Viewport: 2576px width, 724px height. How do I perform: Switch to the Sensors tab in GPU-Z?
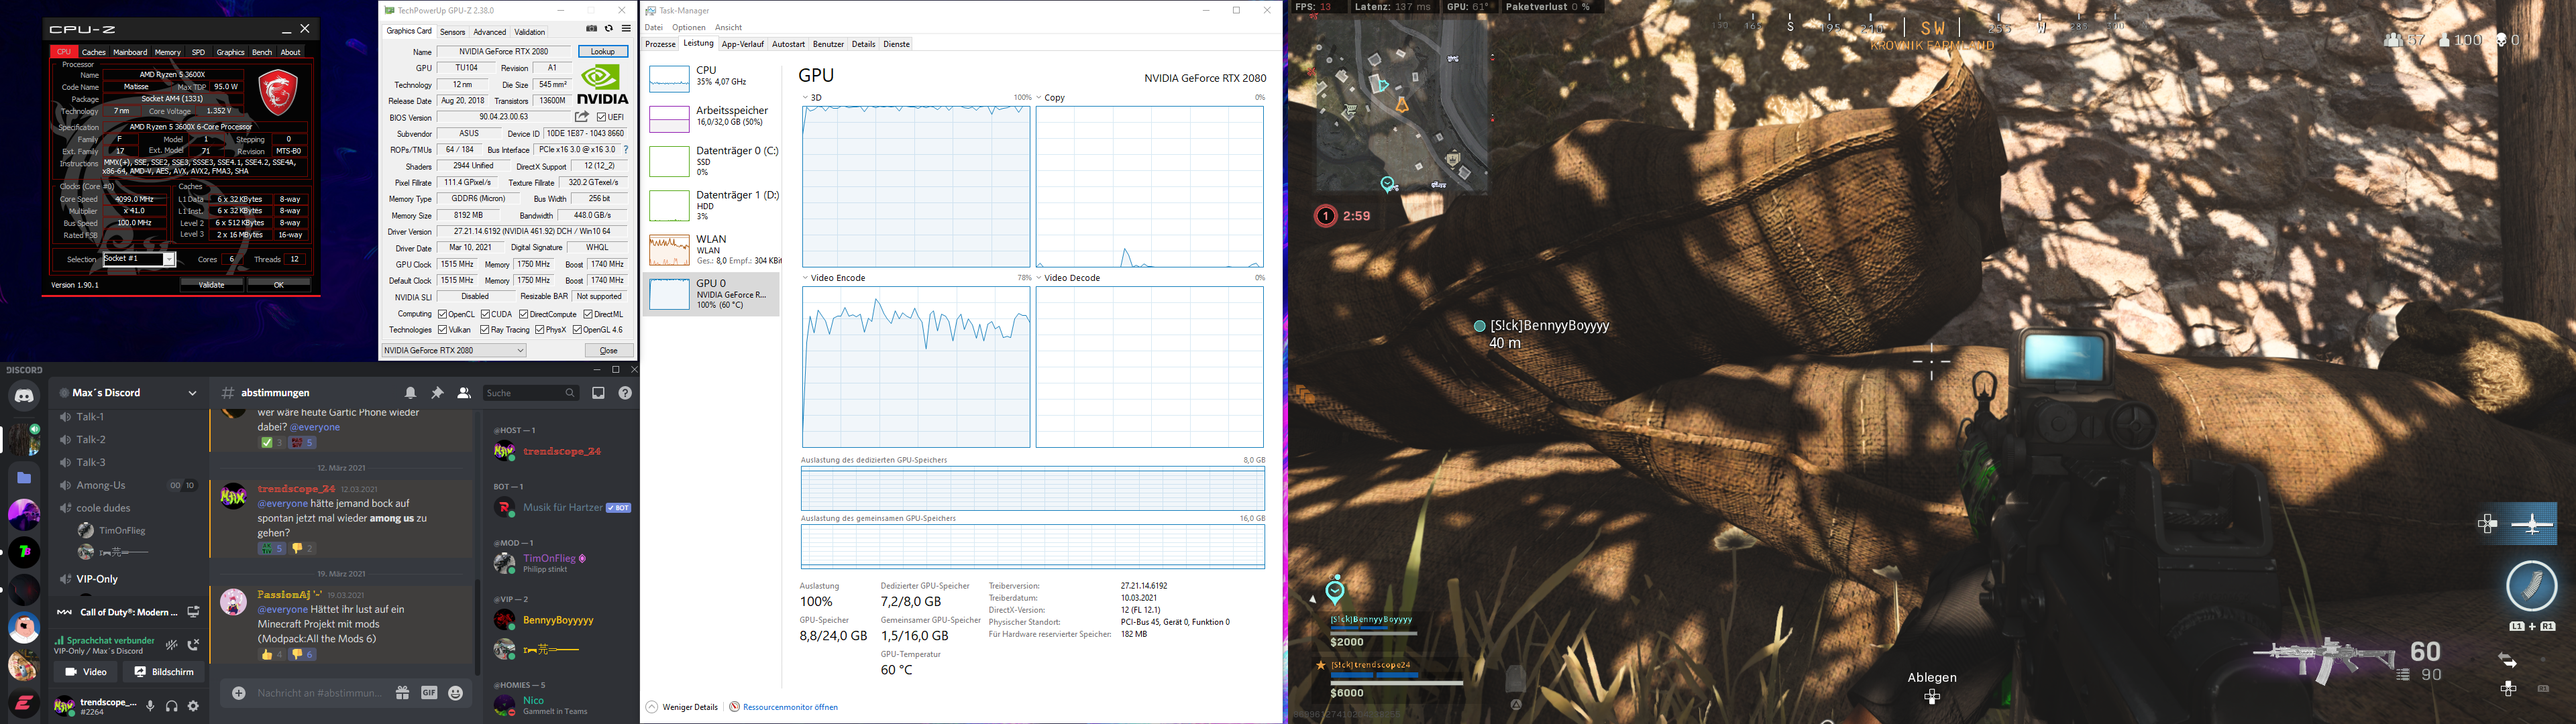[452, 32]
